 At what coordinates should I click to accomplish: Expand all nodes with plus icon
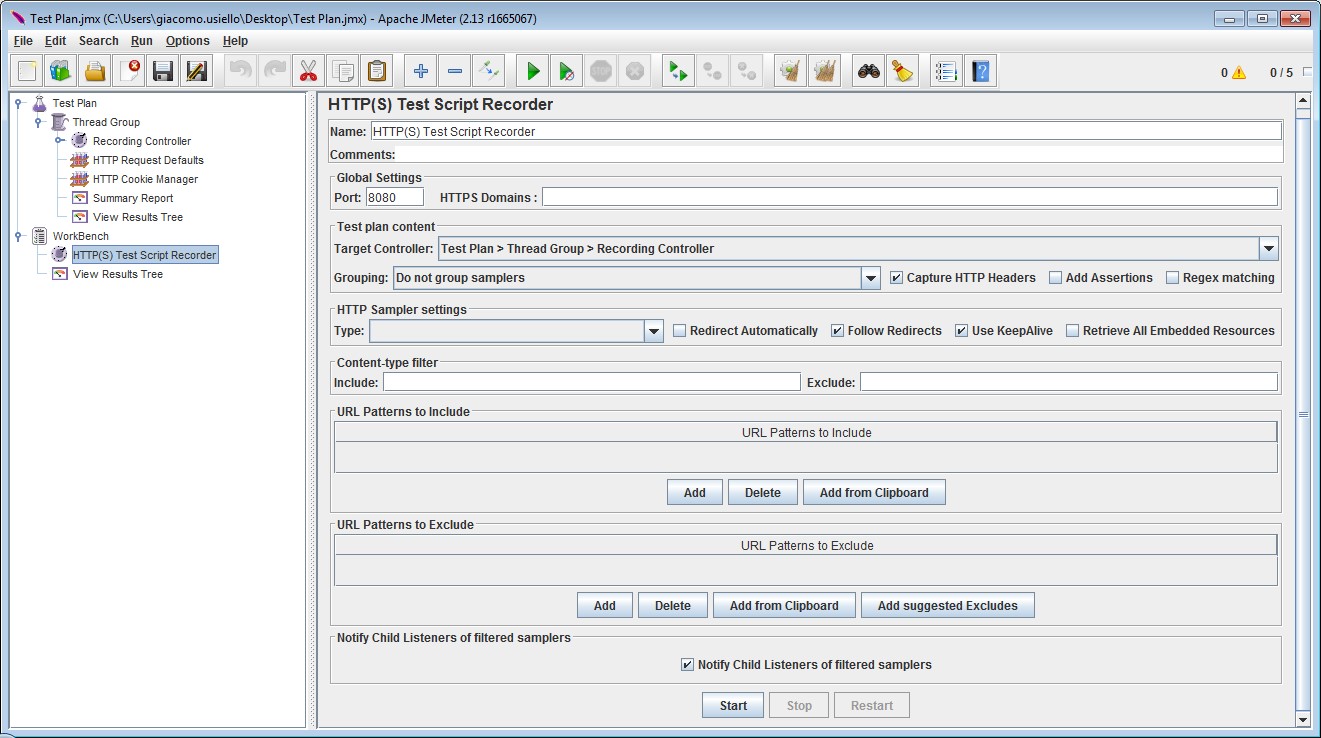pos(421,71)
